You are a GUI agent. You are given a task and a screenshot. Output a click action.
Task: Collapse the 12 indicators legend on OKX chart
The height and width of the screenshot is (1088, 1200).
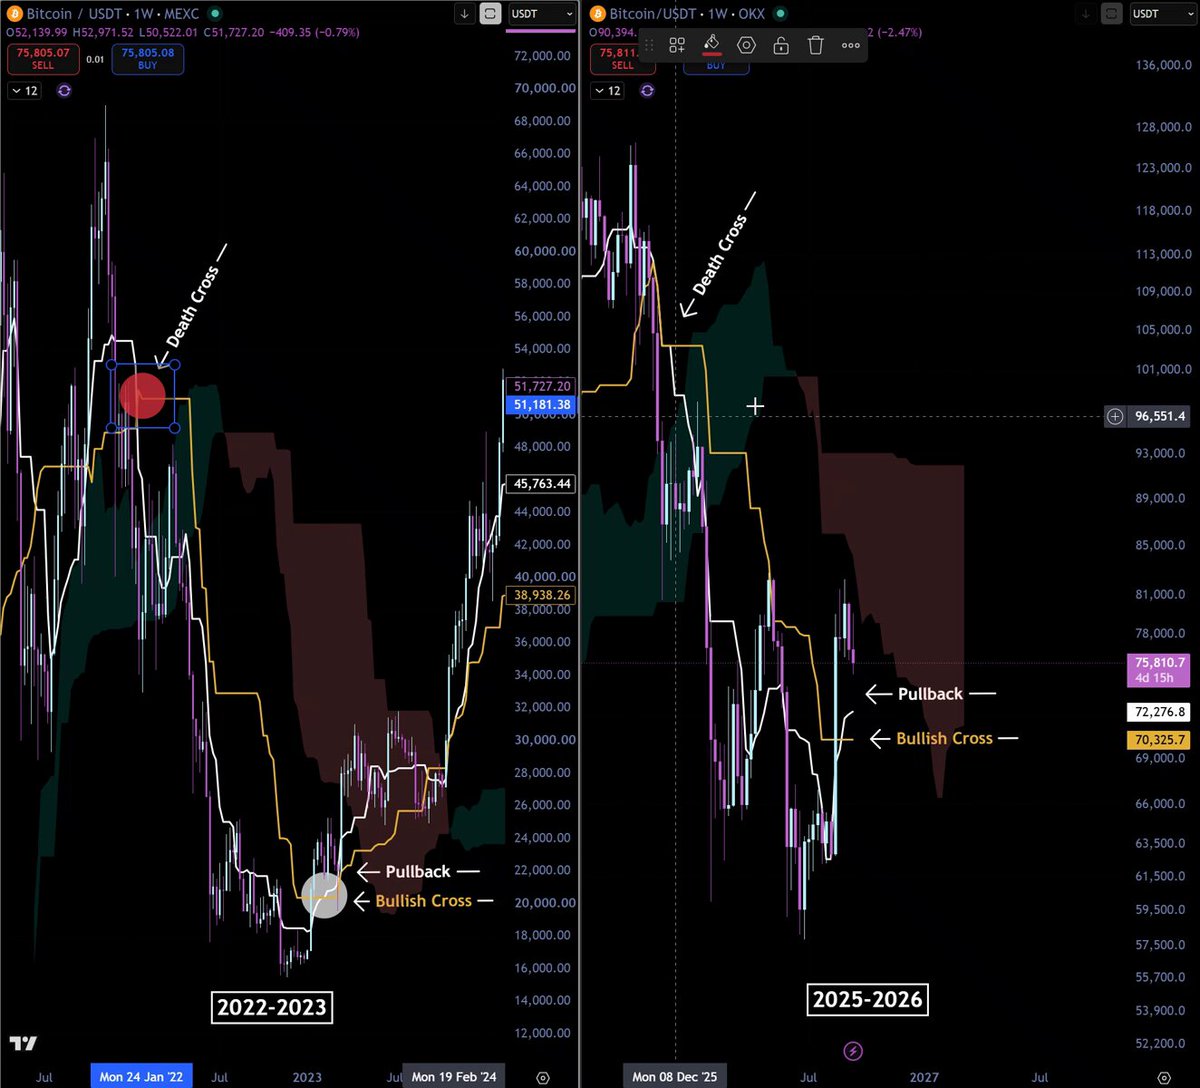tap(607, 90)
